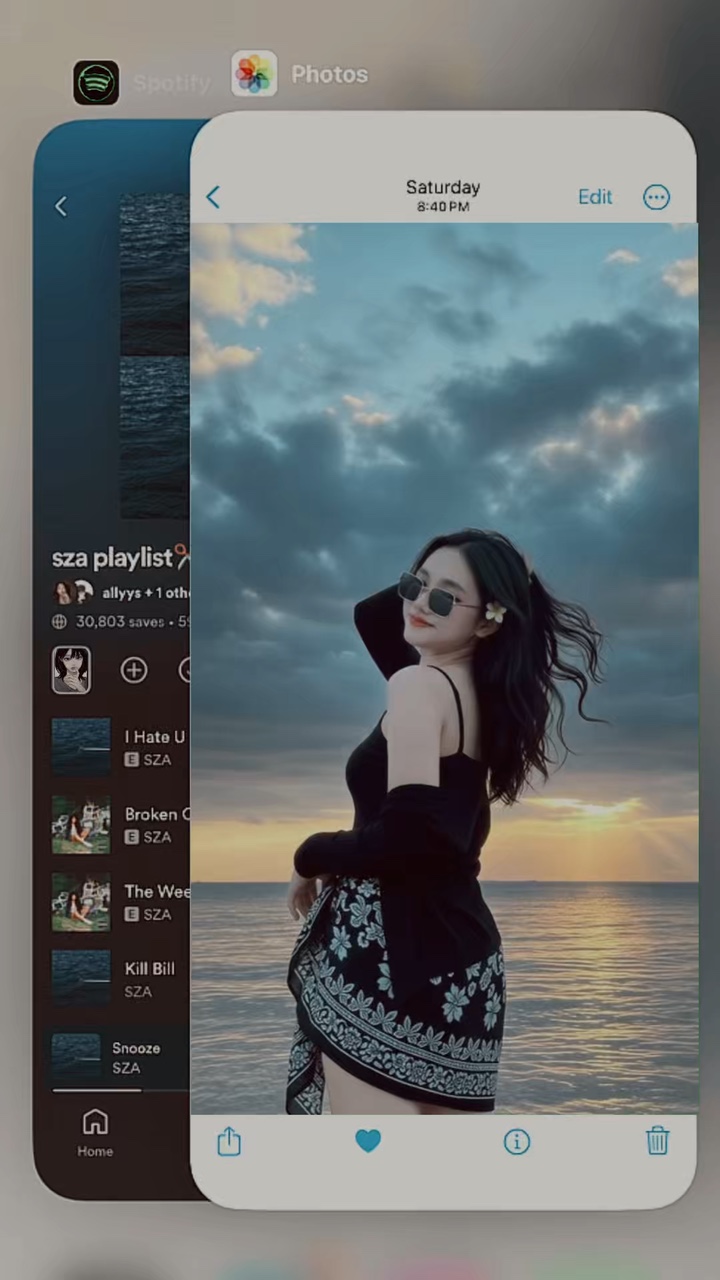Tap the Spotify playlist header ocean cover

pyautogui.click(x=155, y=356)
